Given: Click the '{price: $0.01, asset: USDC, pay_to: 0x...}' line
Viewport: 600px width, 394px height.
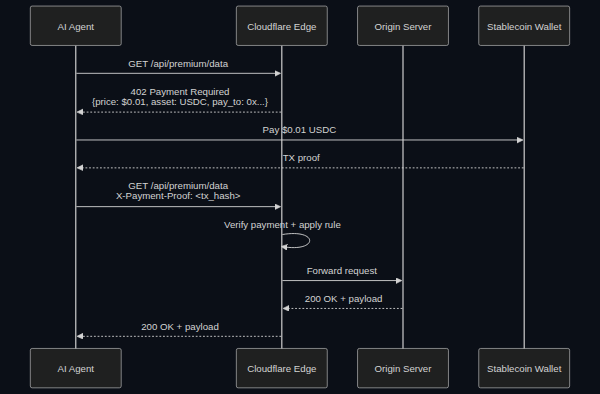Looking at the screenshot, I should coord(180,102).
